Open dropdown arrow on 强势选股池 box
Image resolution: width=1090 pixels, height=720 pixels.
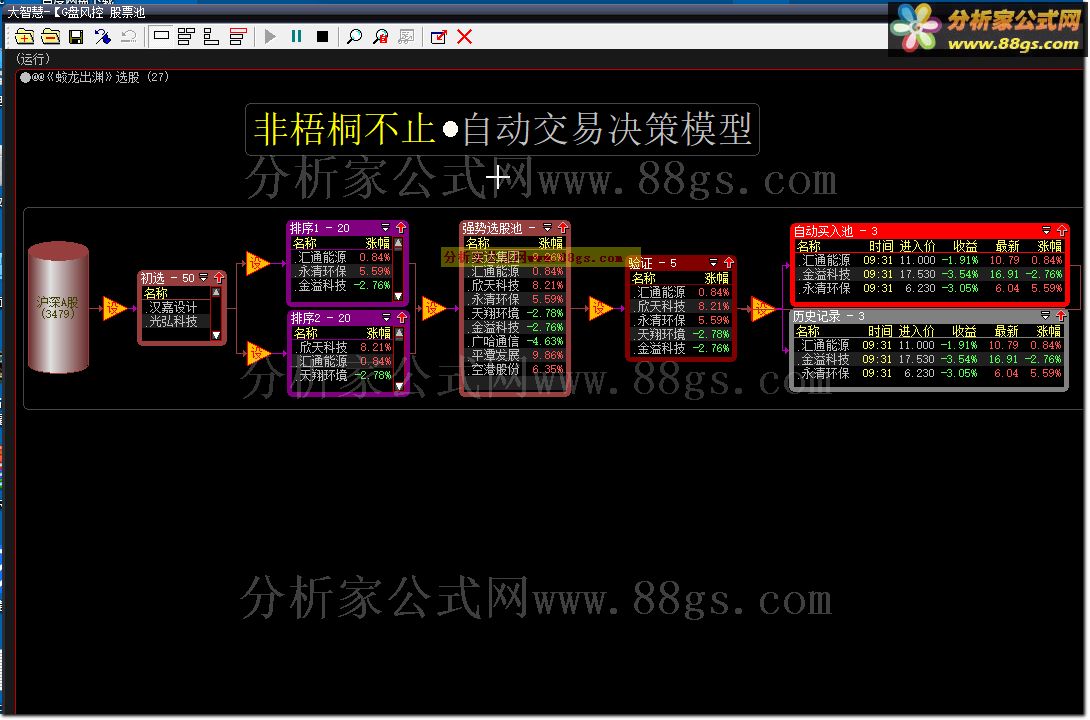pos(548,227)
